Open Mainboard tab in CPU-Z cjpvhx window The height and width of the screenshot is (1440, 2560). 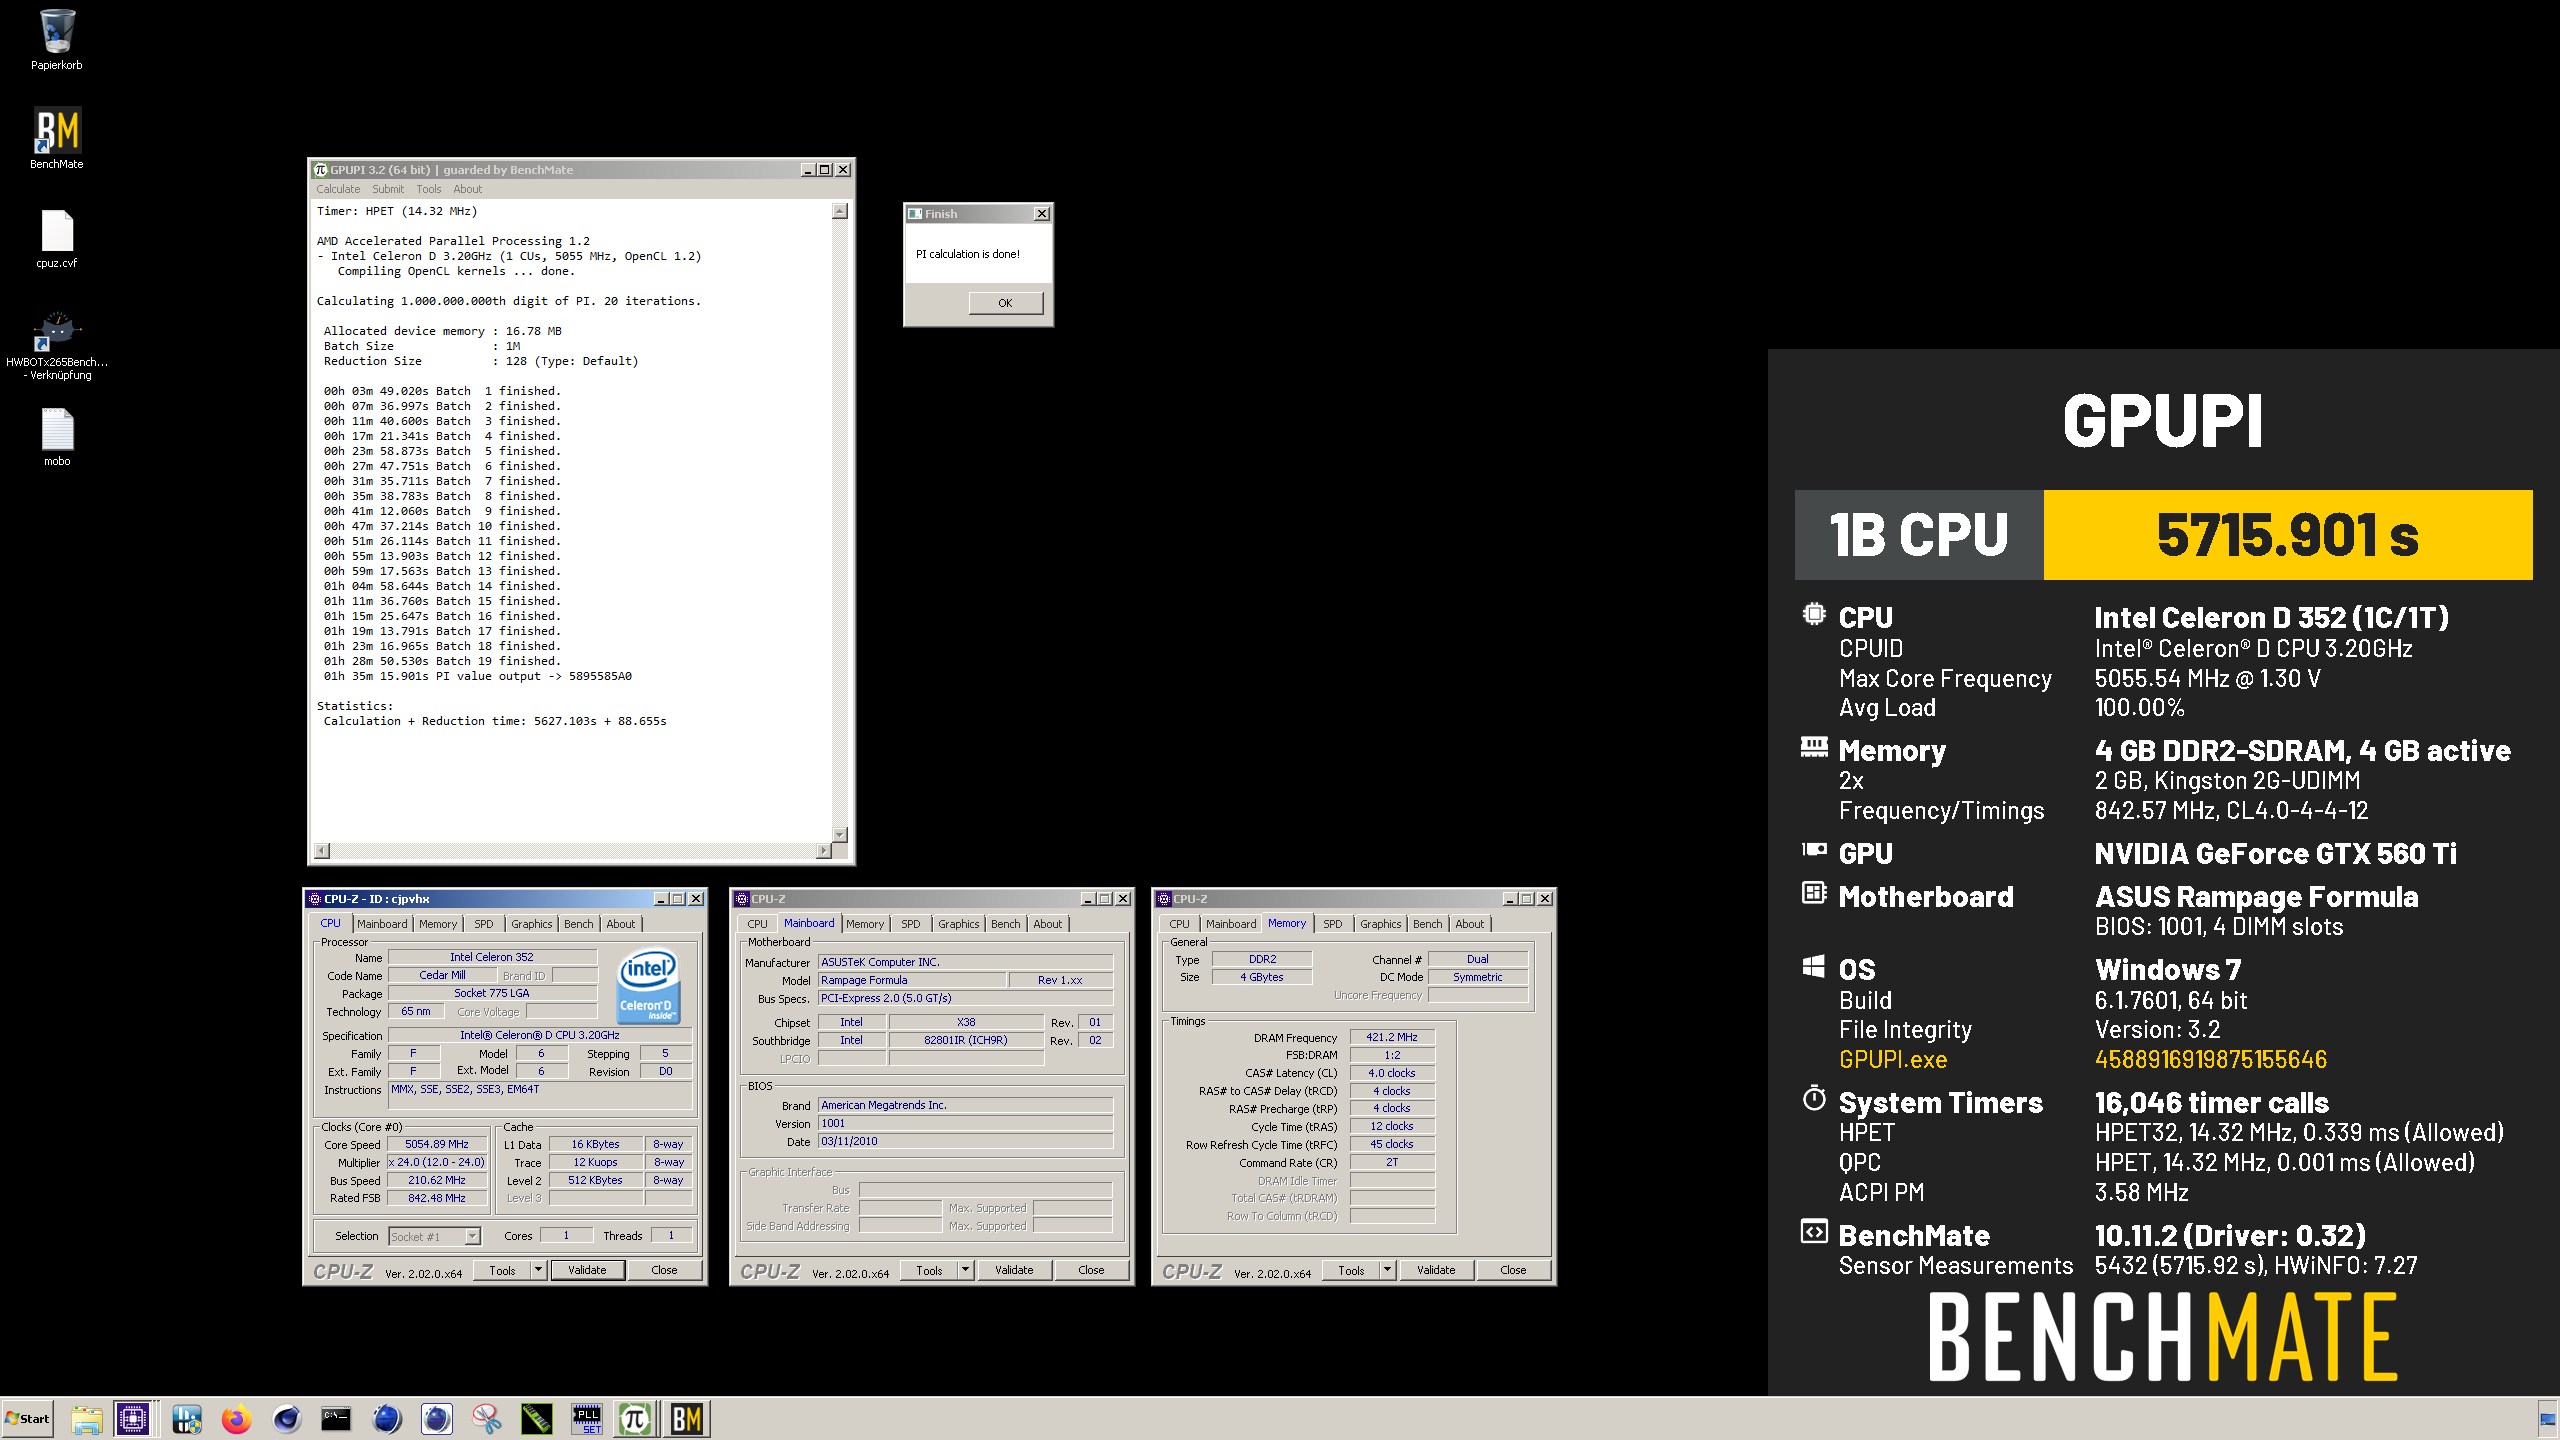click(382, 924)
